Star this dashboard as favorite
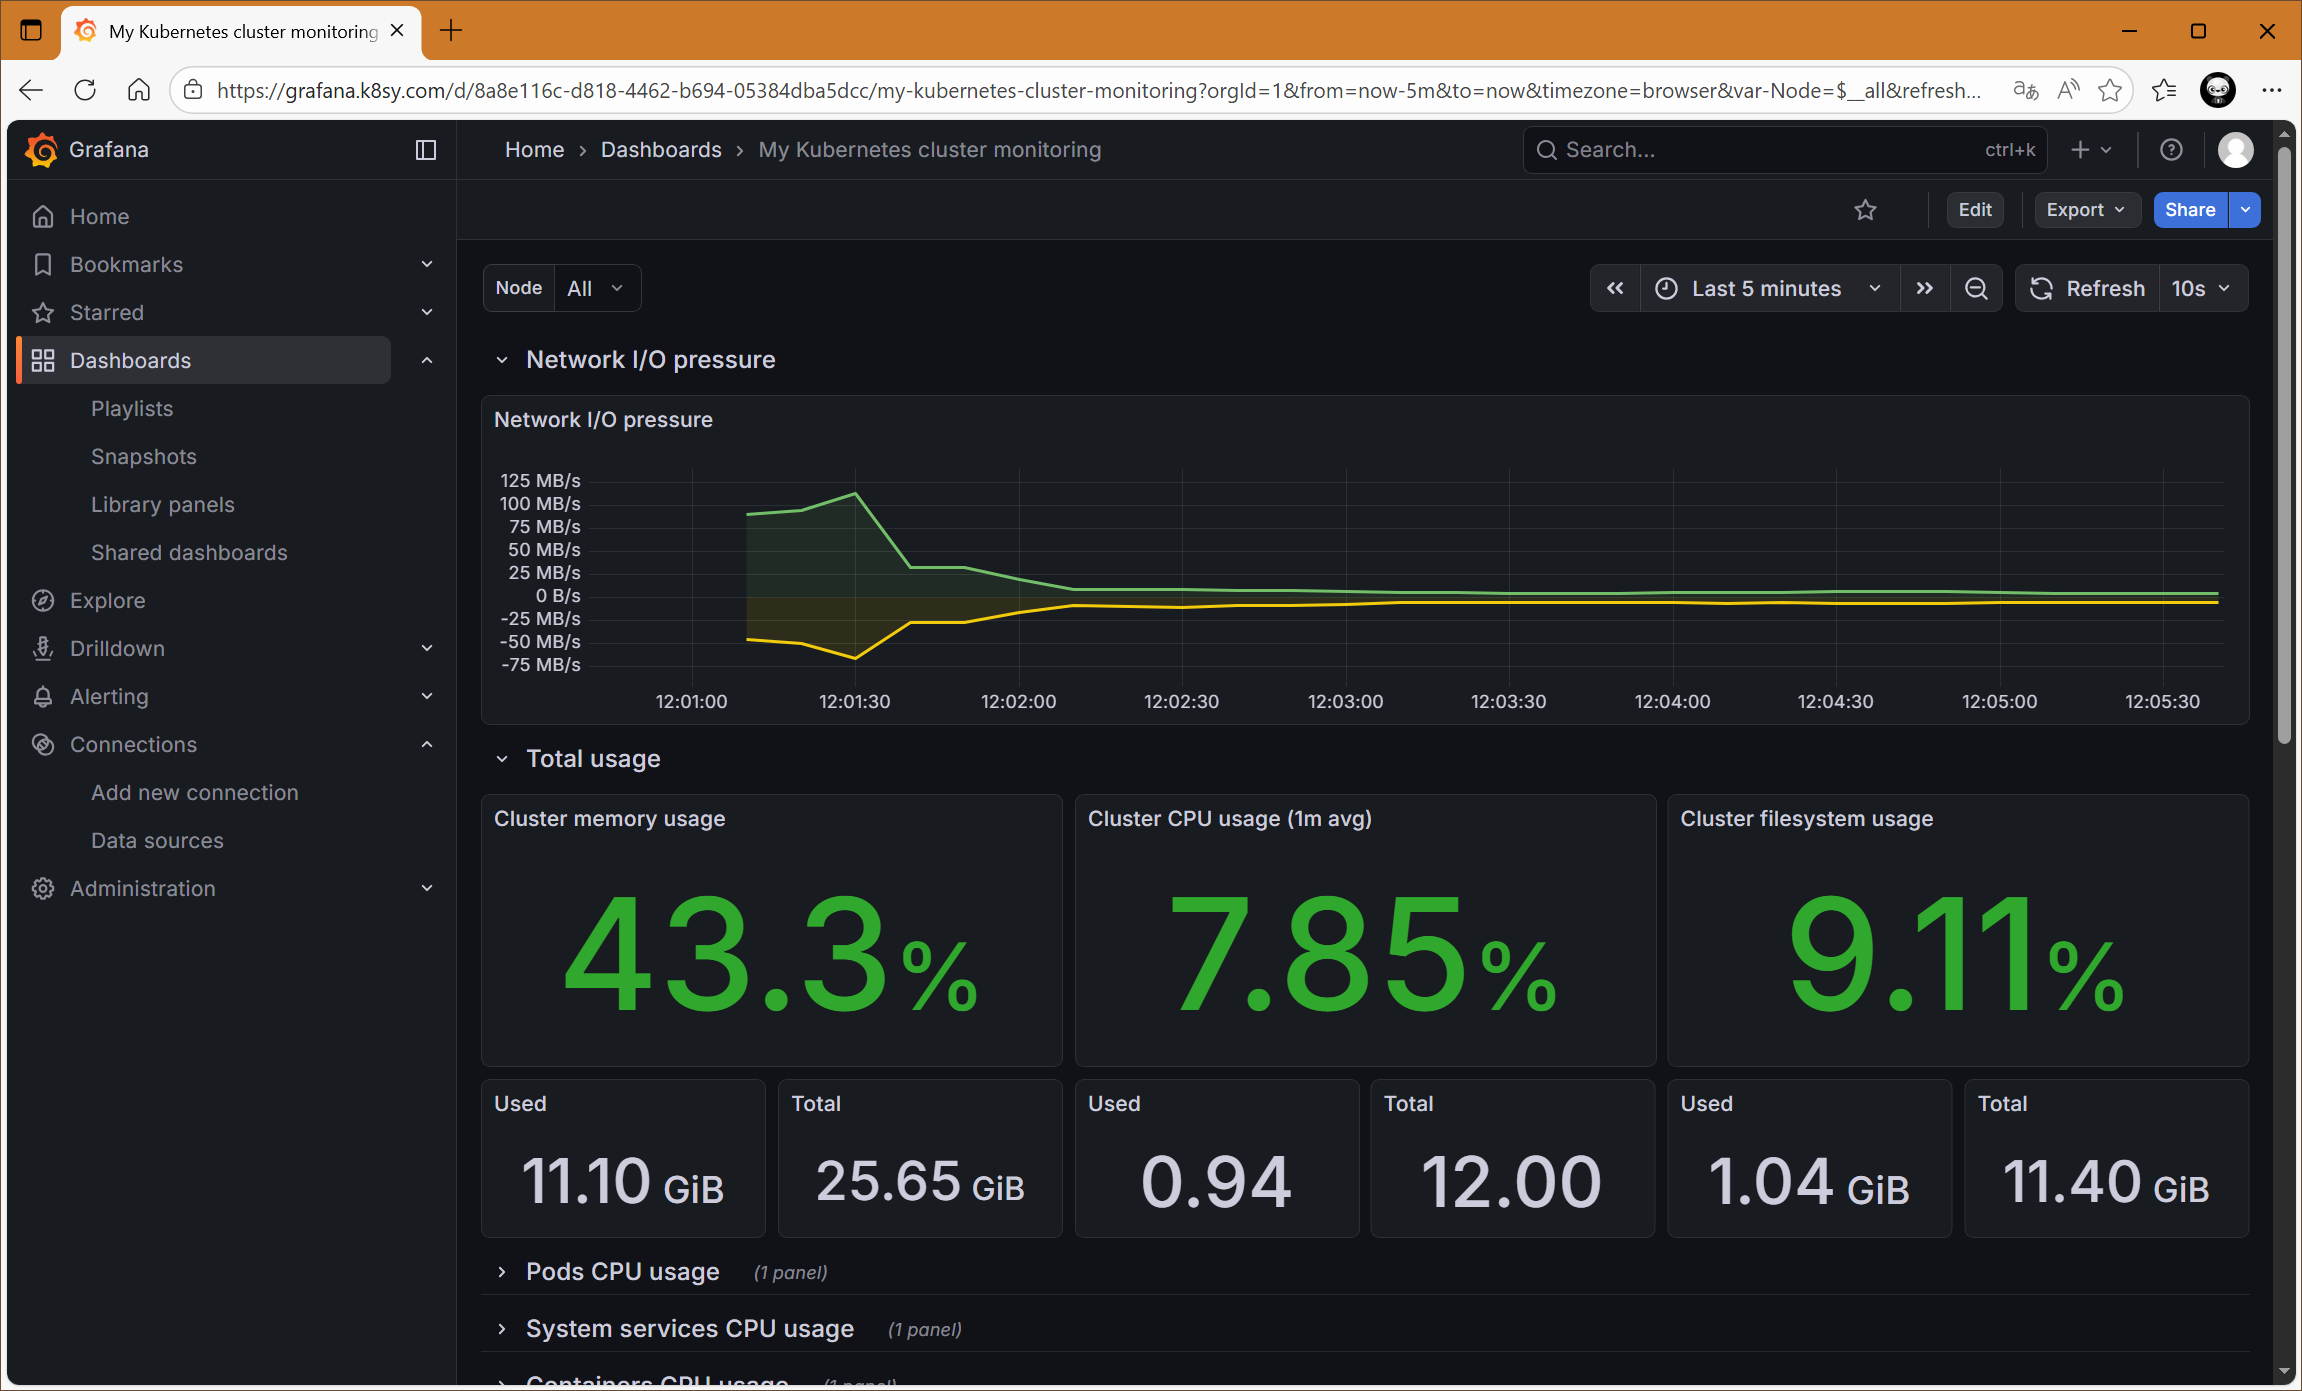The image size is (2302, 1391). pyautogui.click(x=1865, y=210)
